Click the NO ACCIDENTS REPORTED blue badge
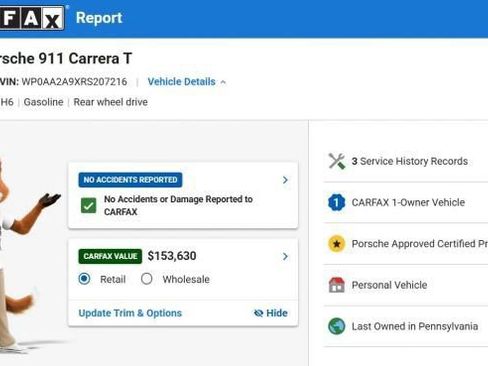The width and height of the screenshot is (488, 366). point(130,180)
